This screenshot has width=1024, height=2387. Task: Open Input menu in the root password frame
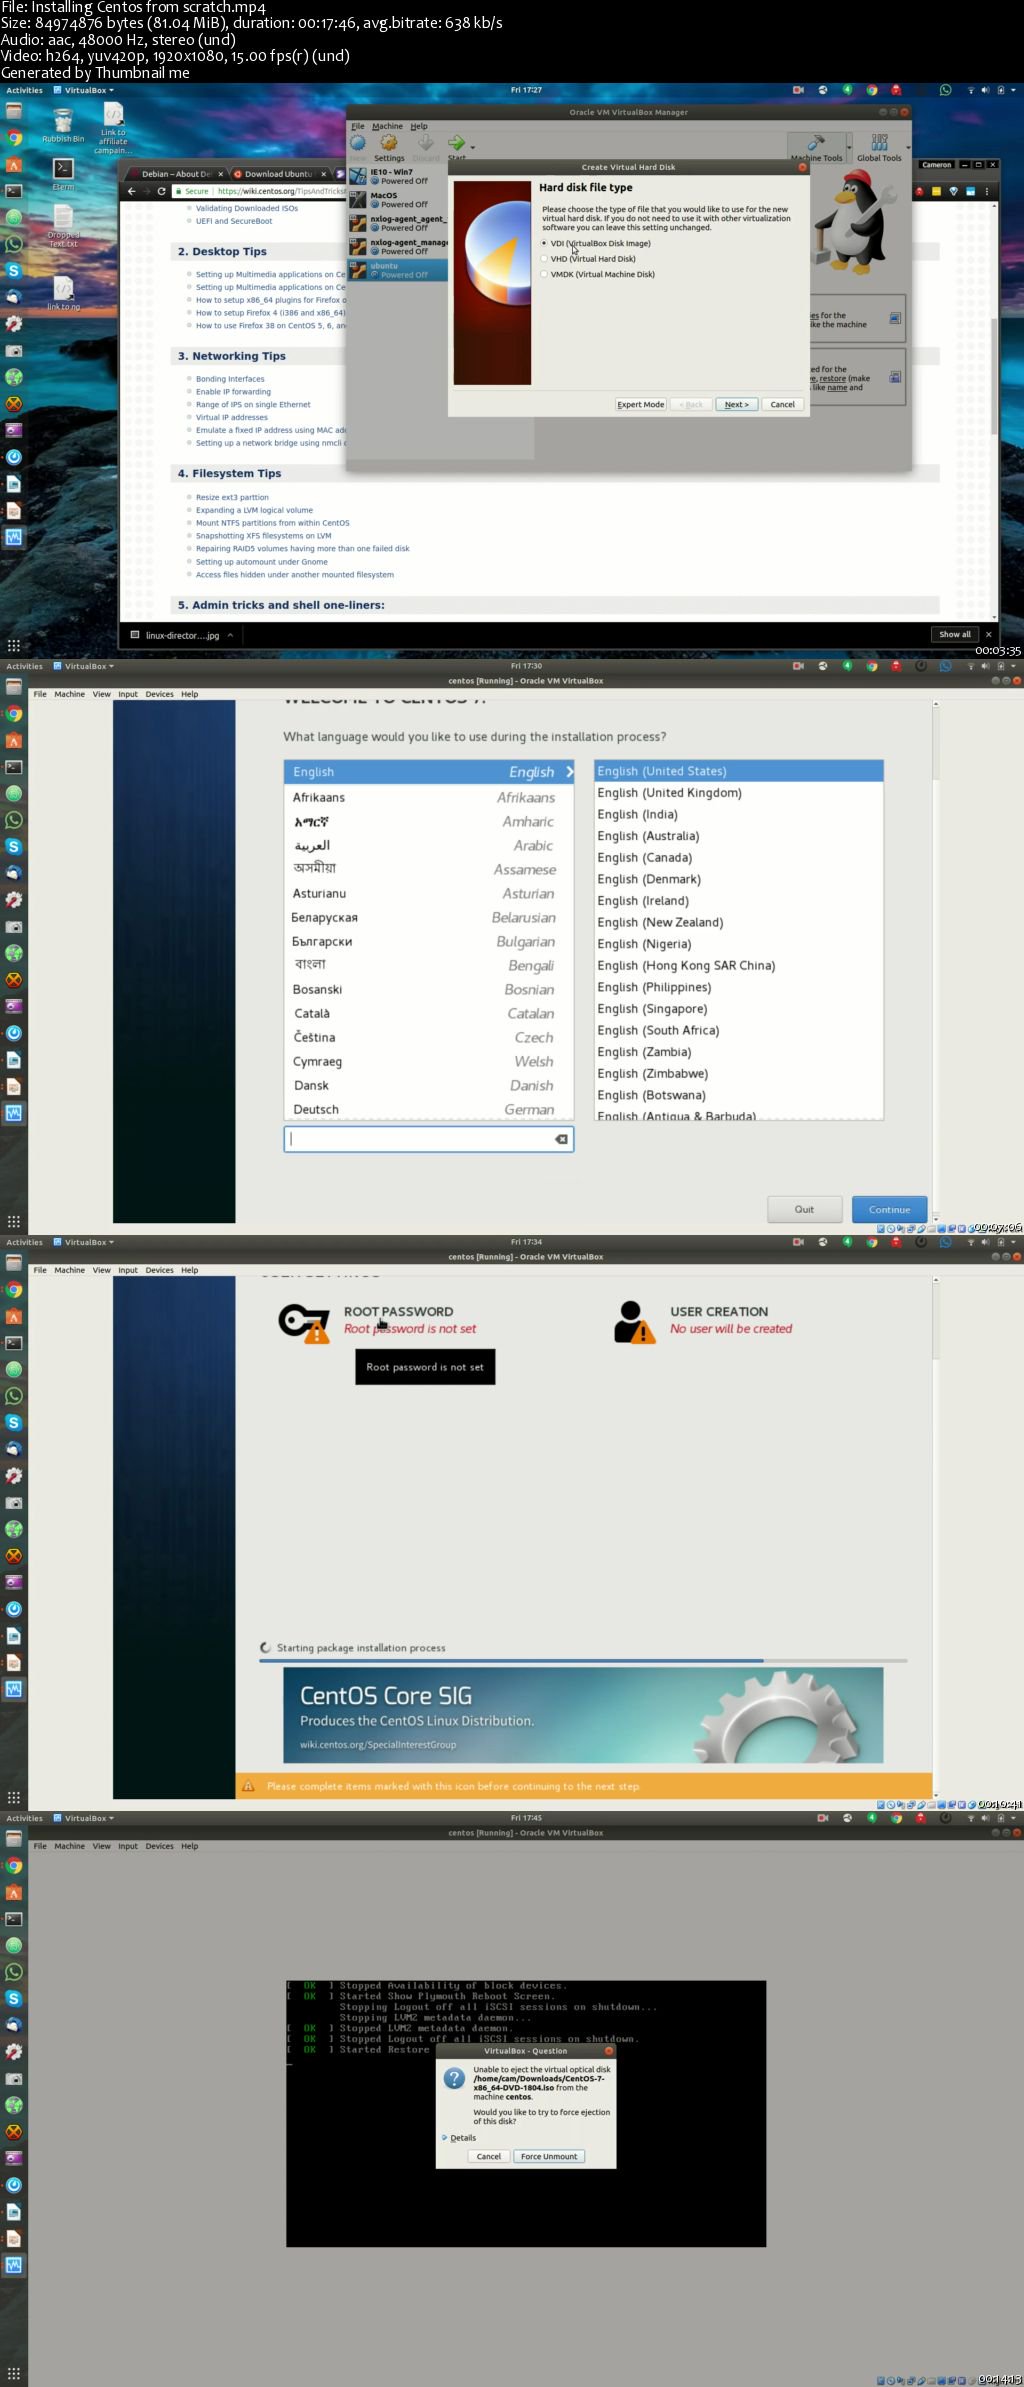click(128, 1270)
